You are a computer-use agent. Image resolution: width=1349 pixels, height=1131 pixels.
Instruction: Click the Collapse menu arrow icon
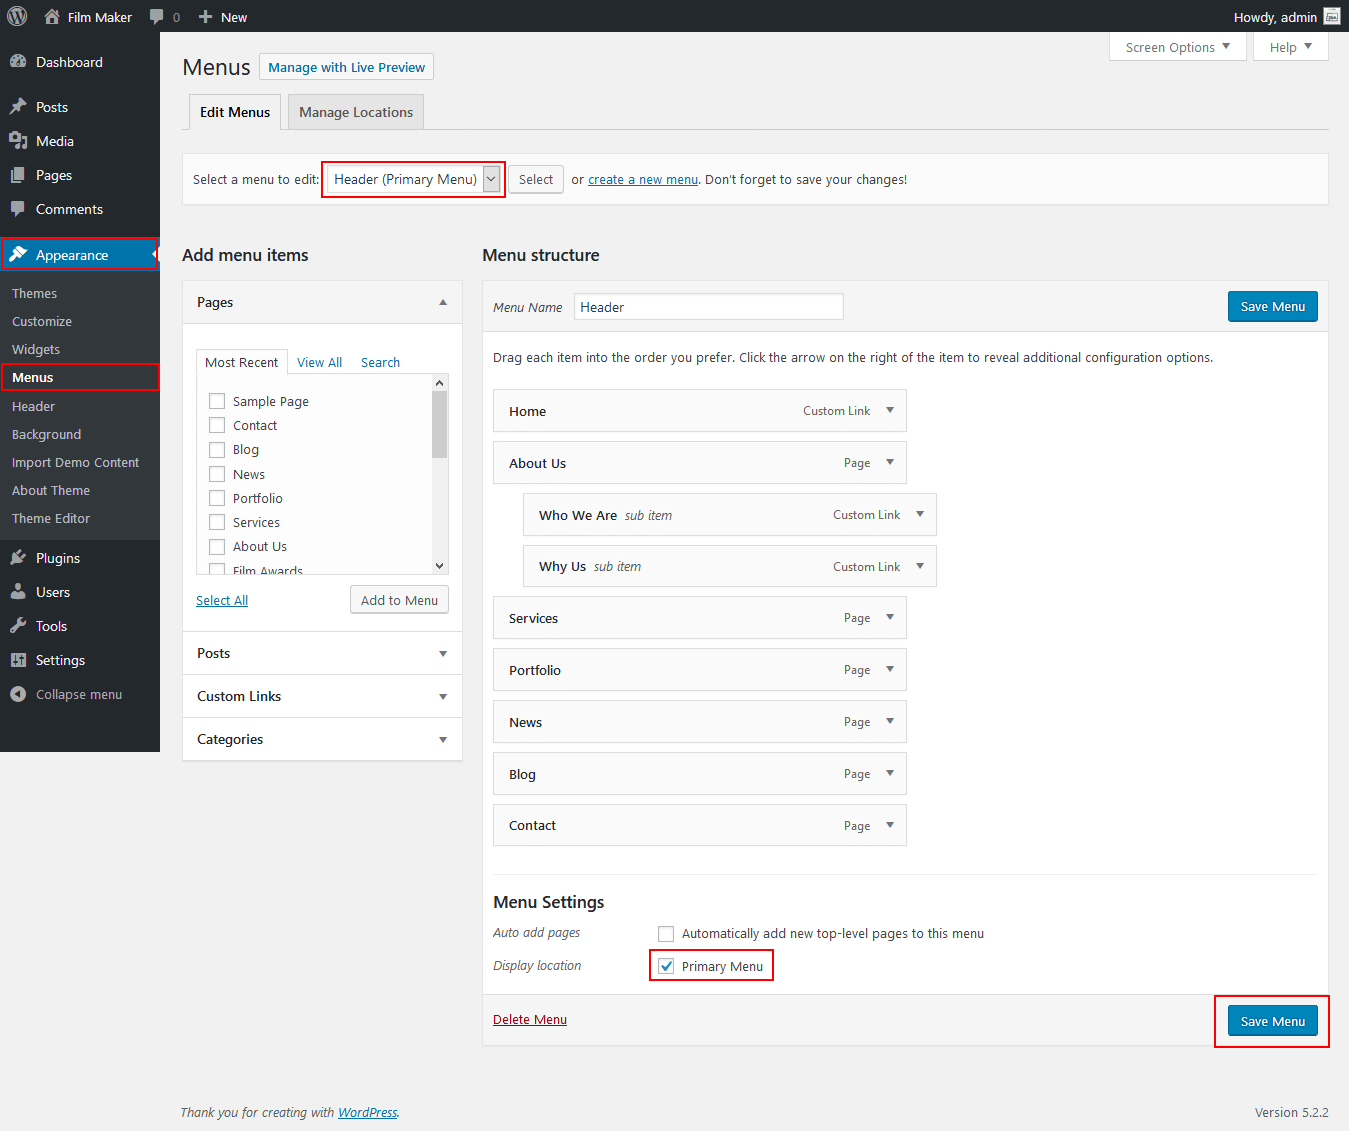(x=18, y=694)
